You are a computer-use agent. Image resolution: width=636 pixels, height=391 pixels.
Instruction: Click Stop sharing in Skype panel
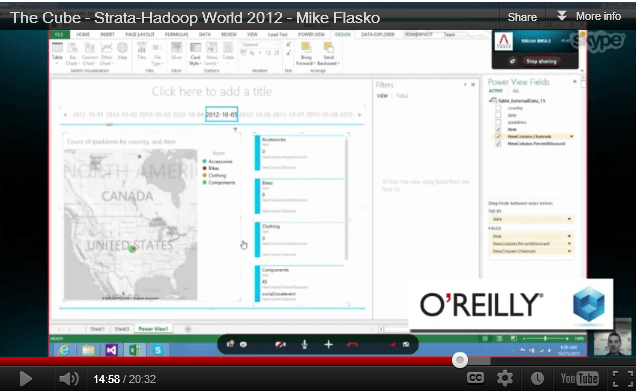click(x=541, y=61)
